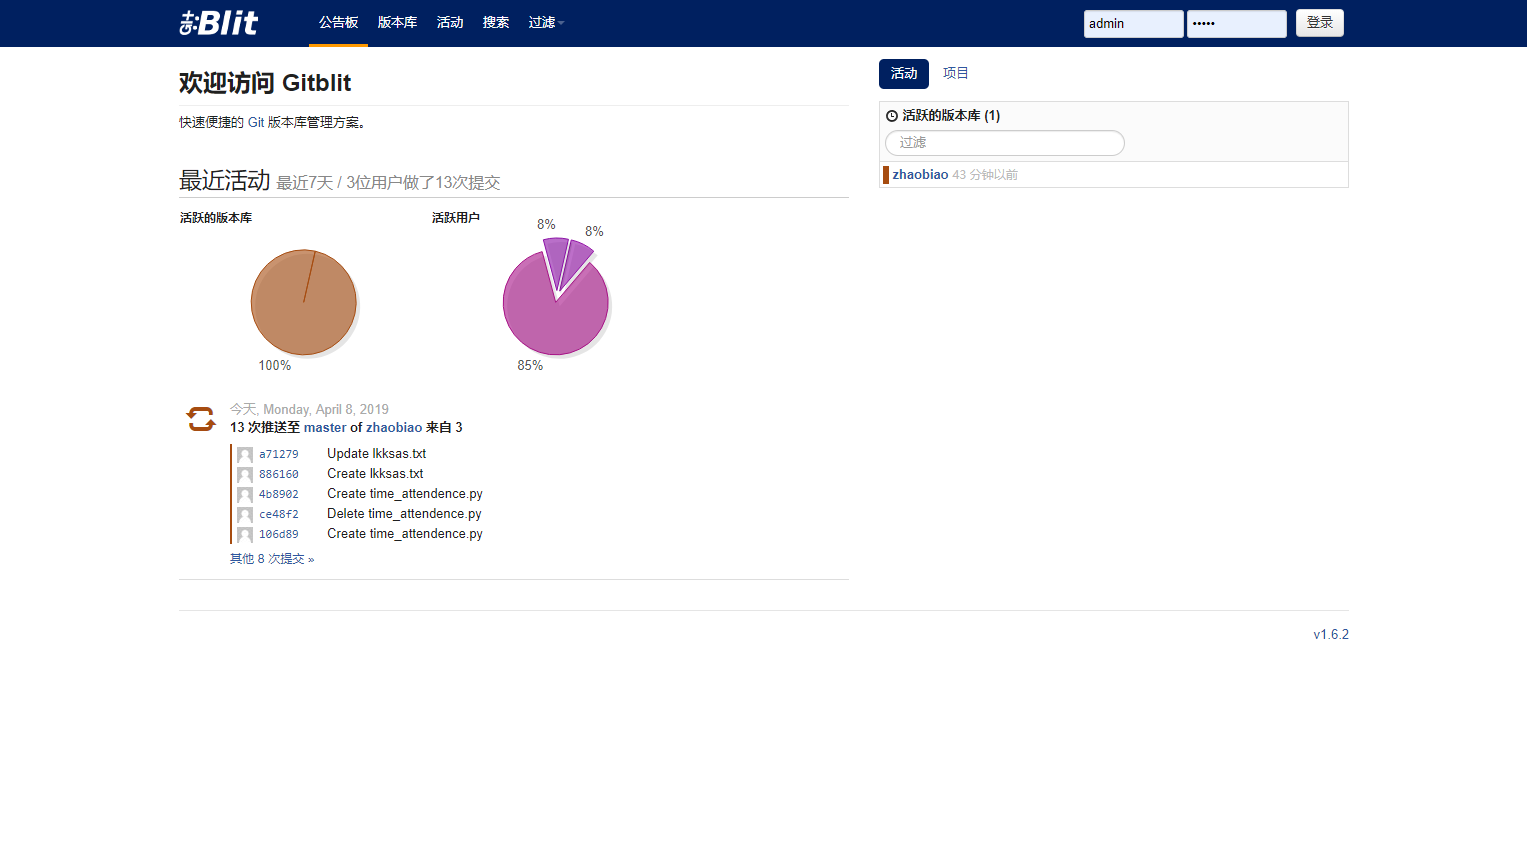Open zhaobiao link in push summary
Screen dimensions: 1527x861
(x=394, y=428)
